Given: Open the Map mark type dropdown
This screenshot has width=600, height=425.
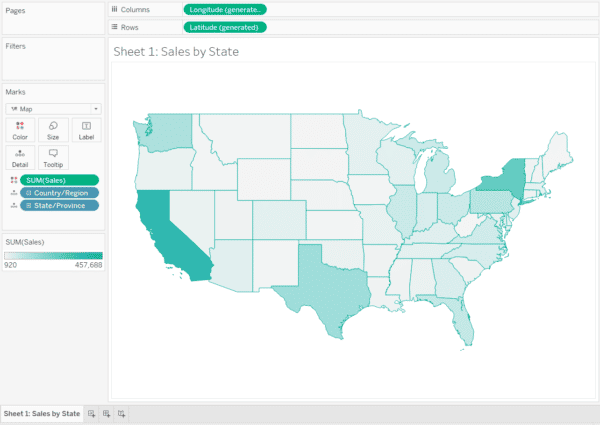Looking at the screenshot, I should coord(53,108).
